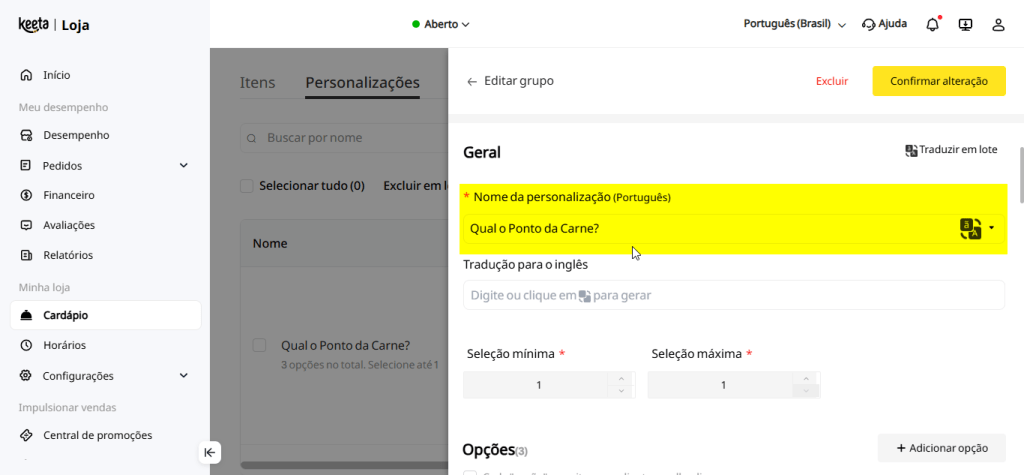1024x475 pixels.
Task: Collapse the sidebar with the arrow icon
Action: pyautogui.click(x=209, y=452)
